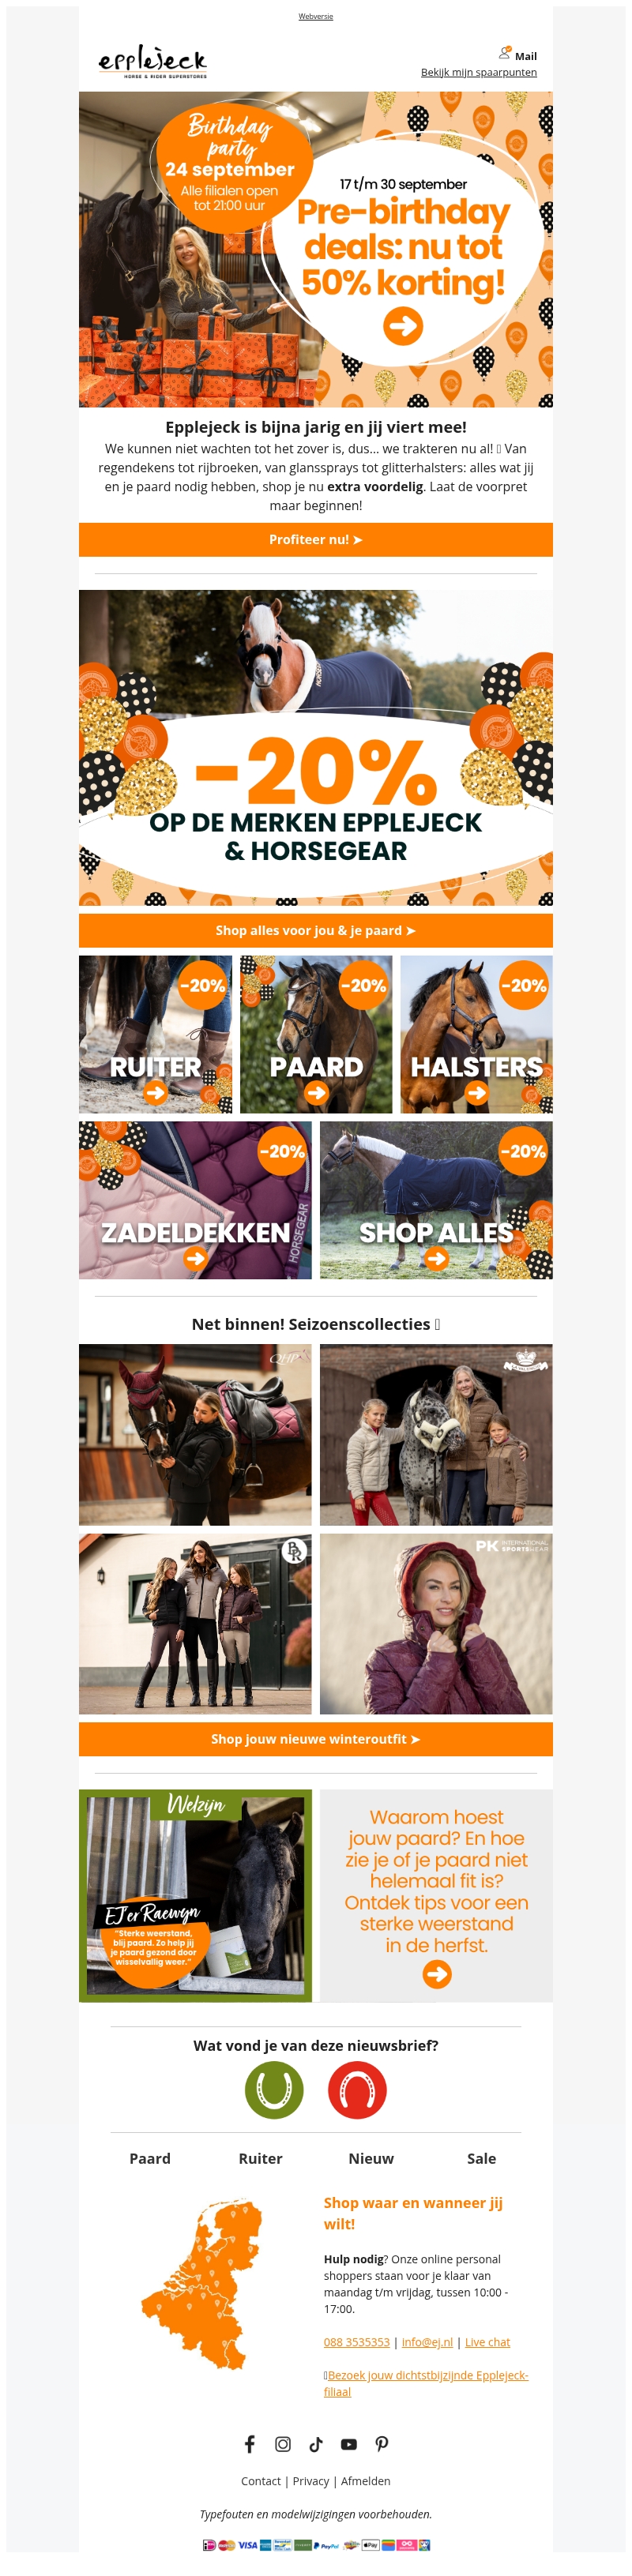Open the TikTok social icon
The image size is (632, 2576).
tap(316, 2444)
